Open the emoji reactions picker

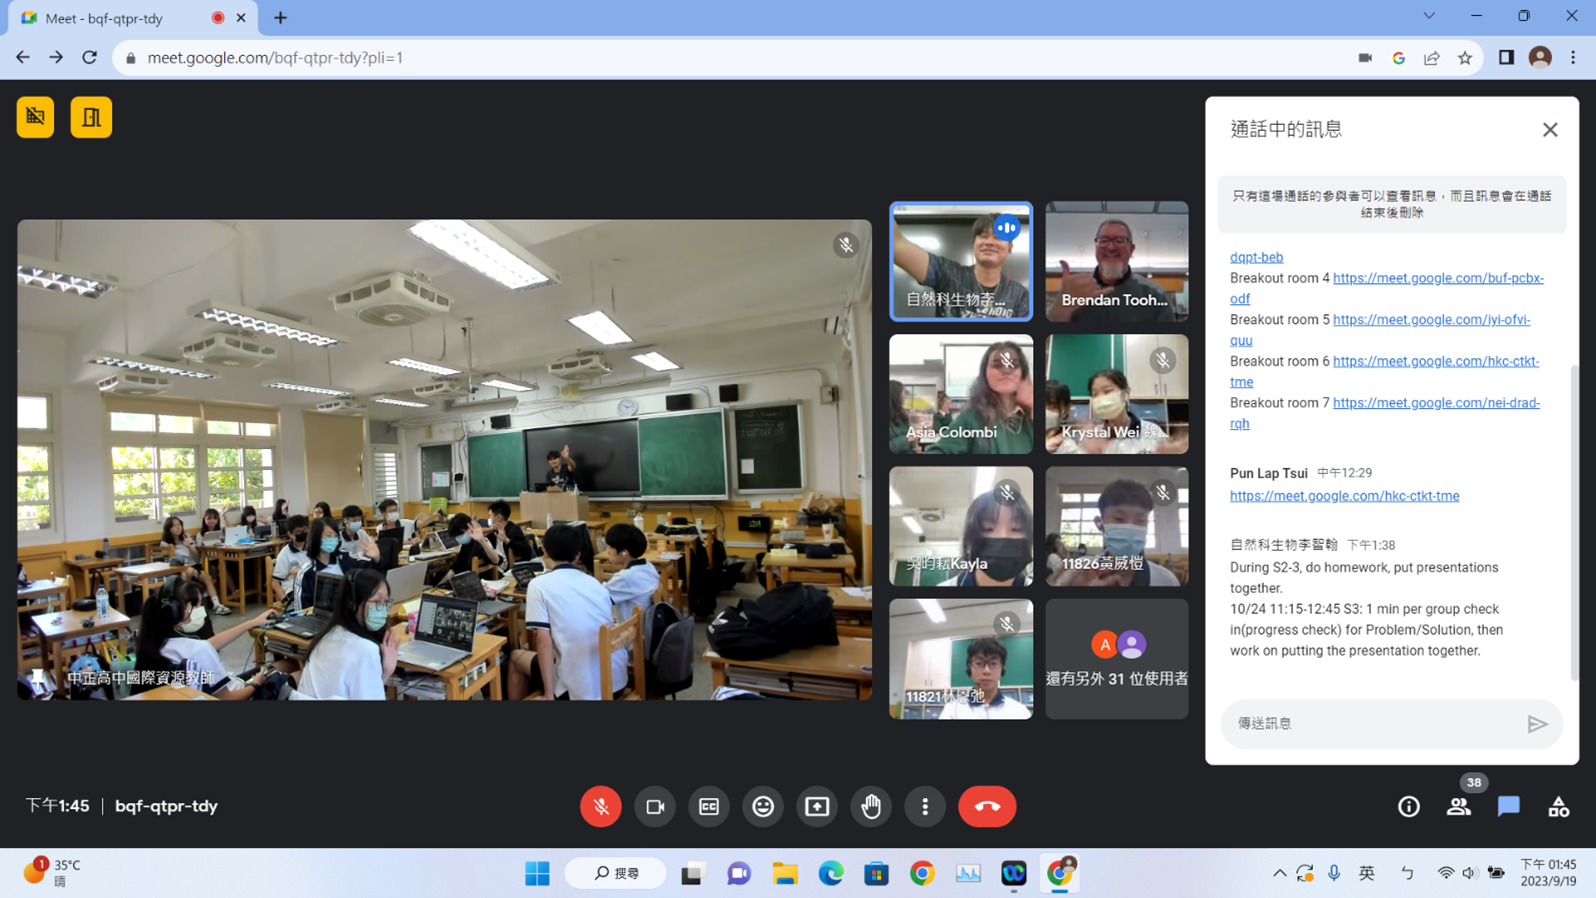coord(763,806)
